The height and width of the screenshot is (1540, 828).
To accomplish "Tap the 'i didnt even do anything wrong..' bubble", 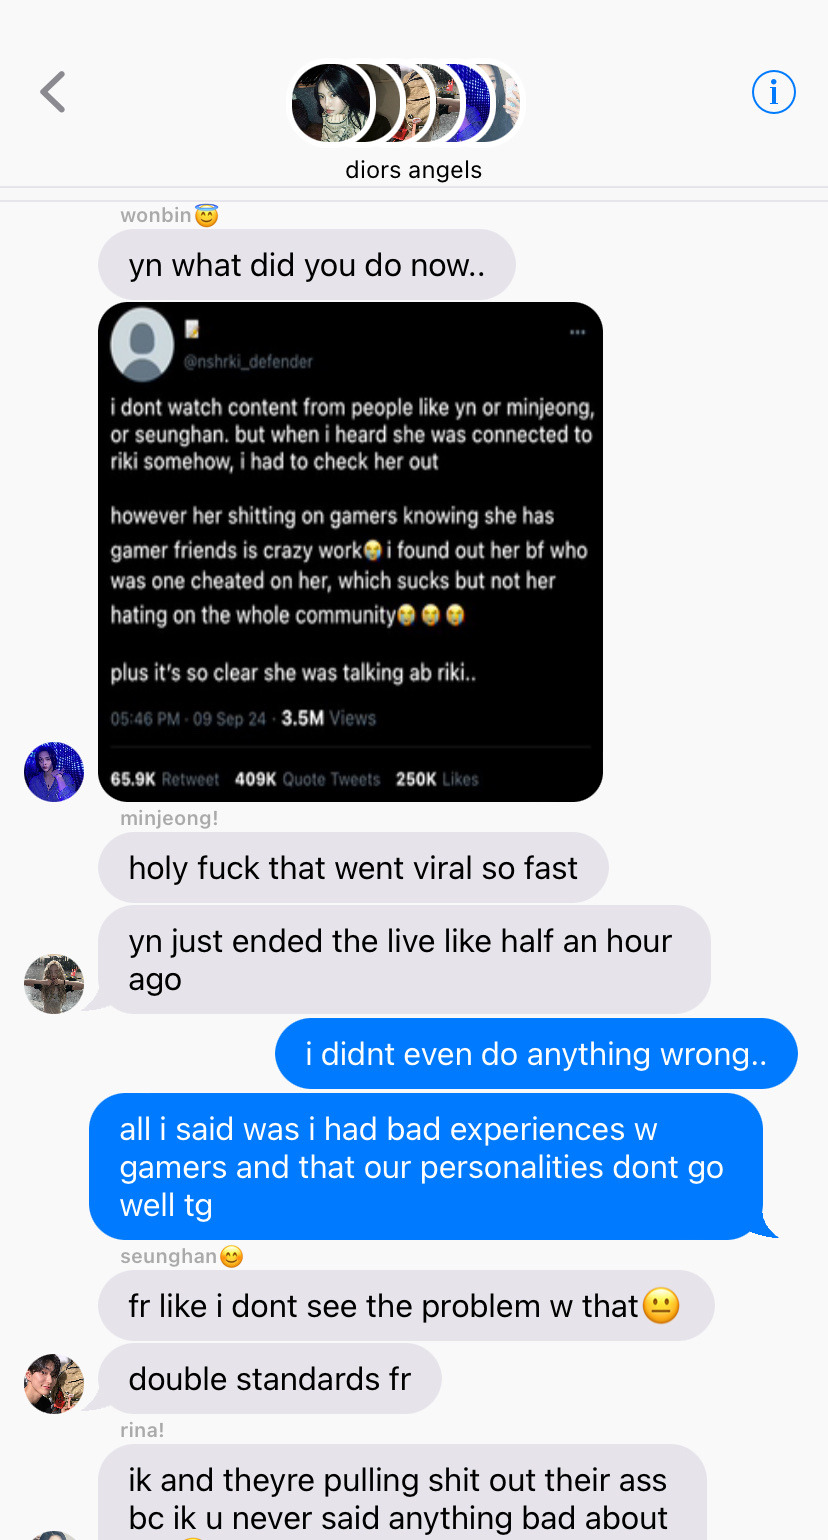I will click(536, 1054).
